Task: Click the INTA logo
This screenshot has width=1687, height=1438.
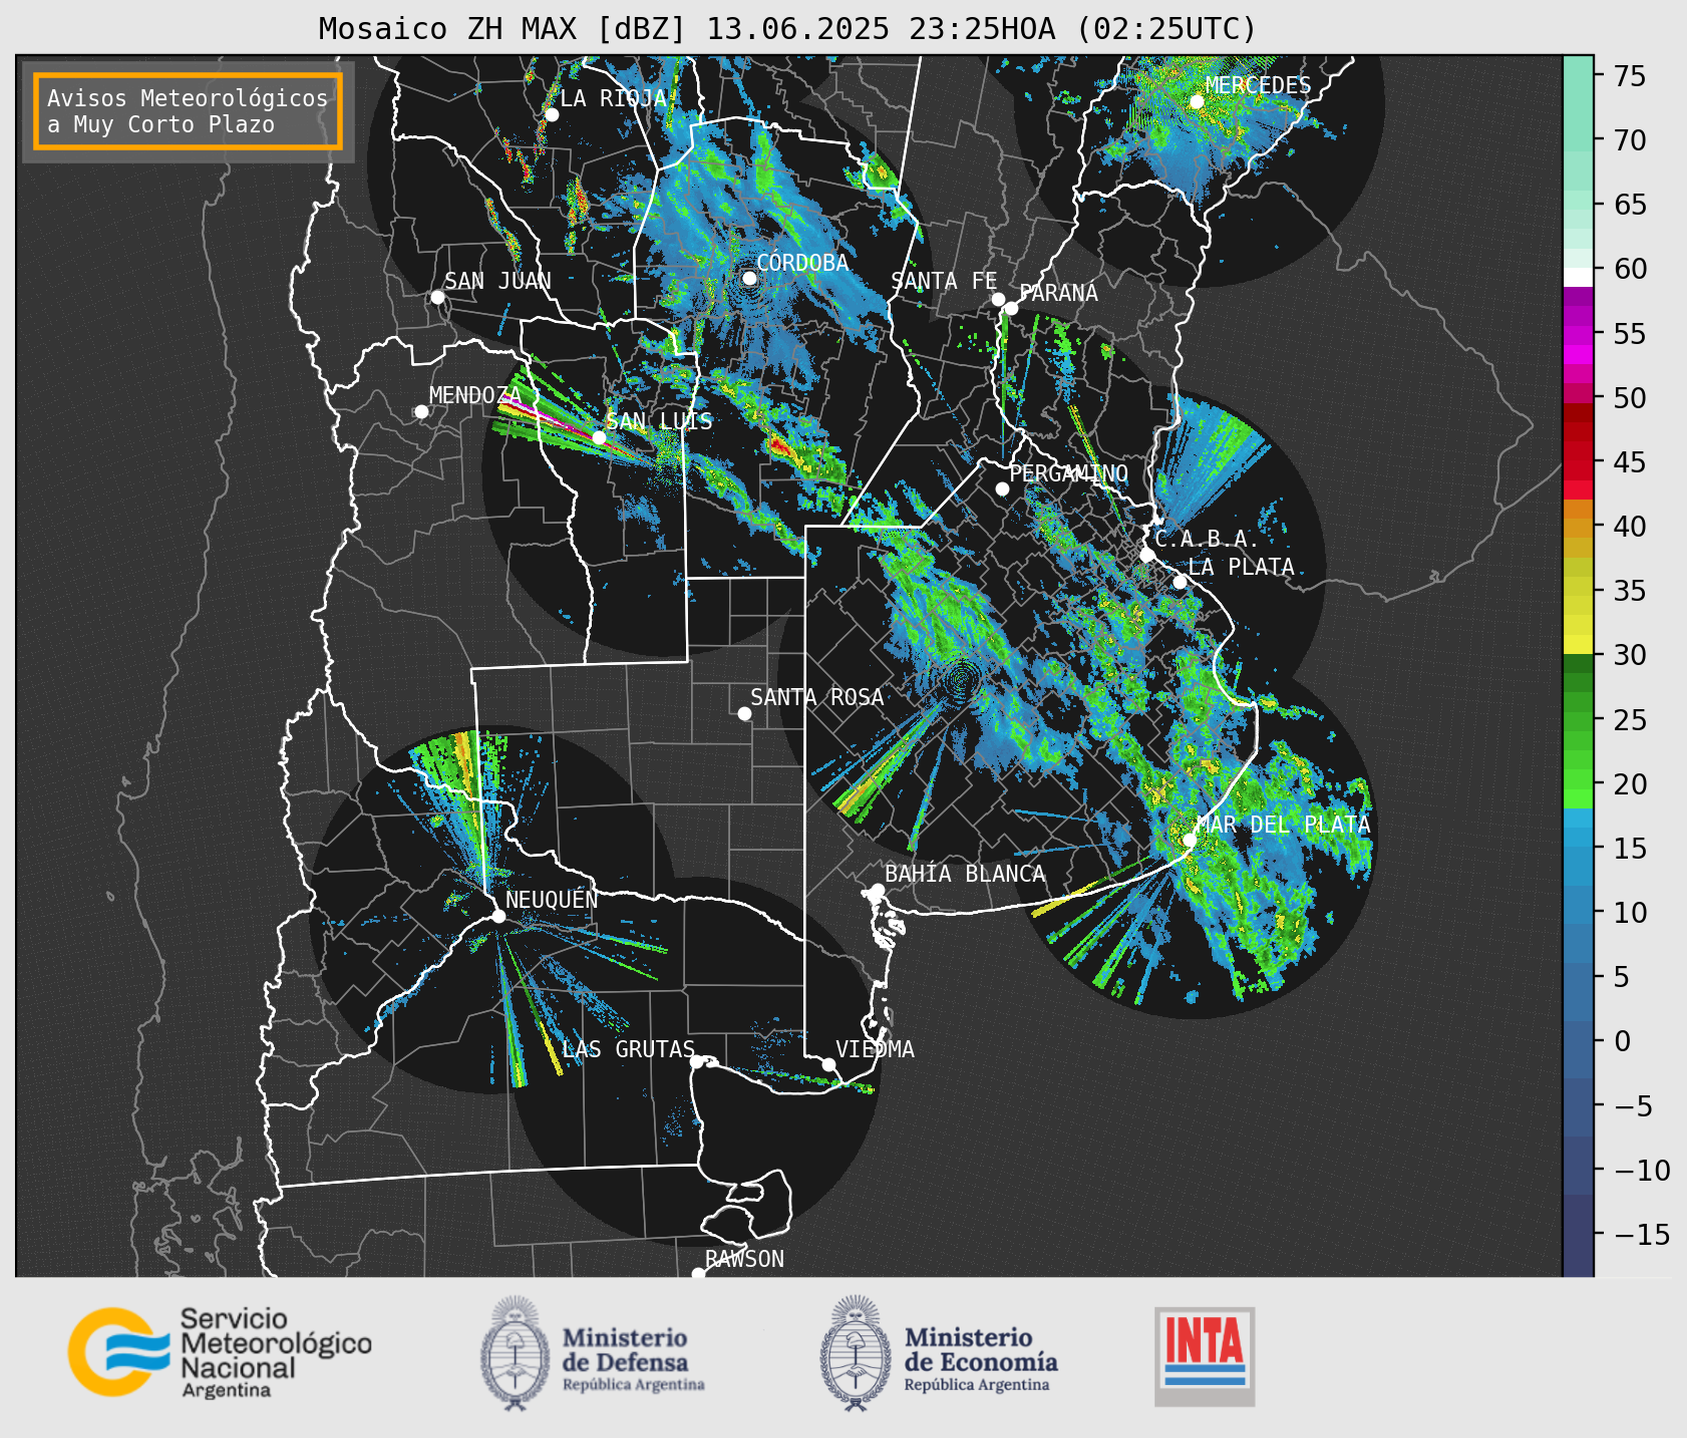Action: [1204, 1356]
